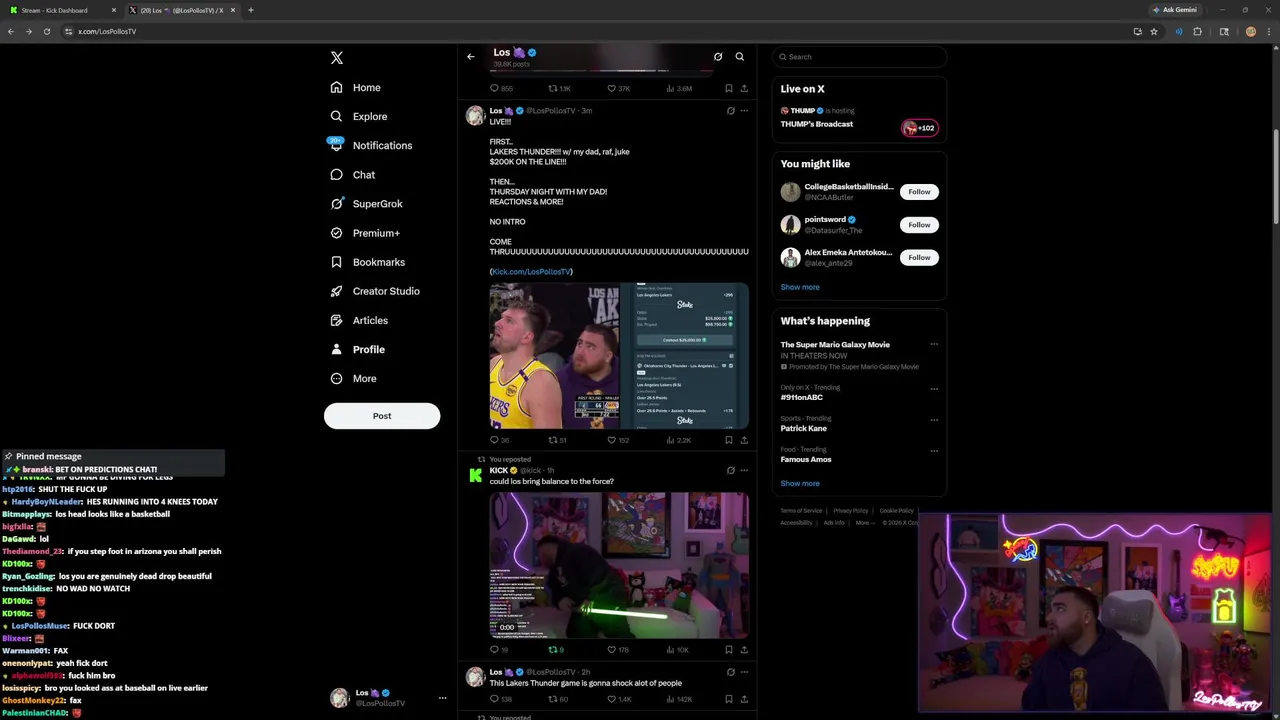1280x720 pixels.
Task: Like the LIVE!!! post with 152 likes
Action: click(618, 440)
